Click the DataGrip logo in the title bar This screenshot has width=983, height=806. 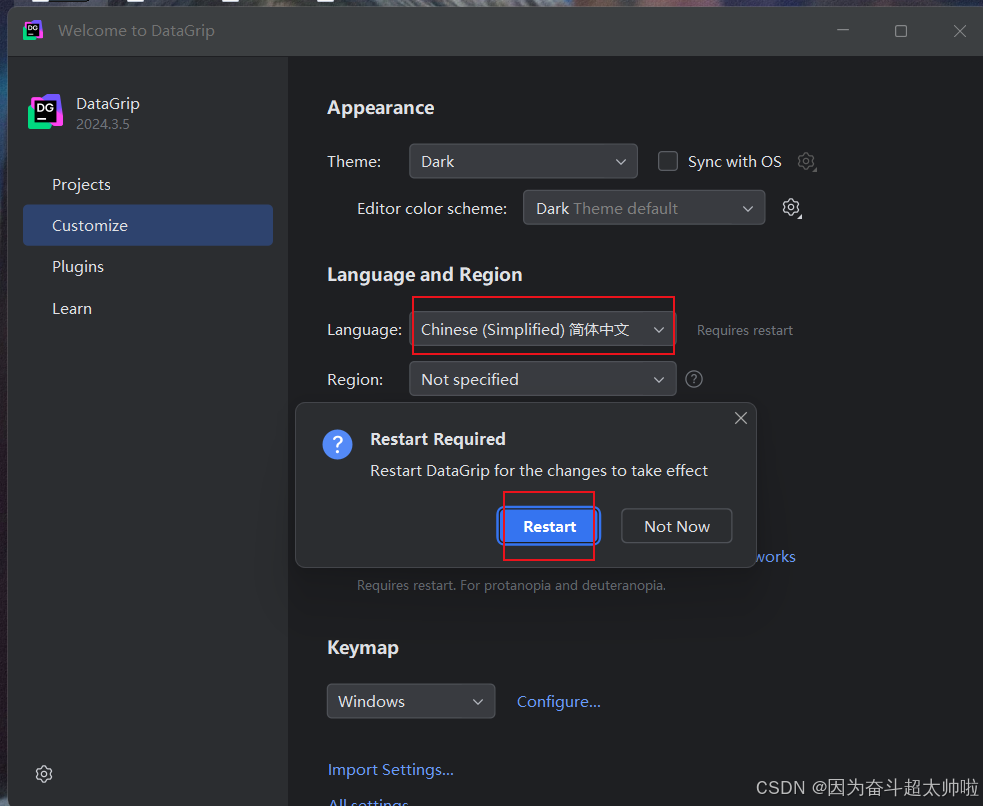tap(33, 30)
